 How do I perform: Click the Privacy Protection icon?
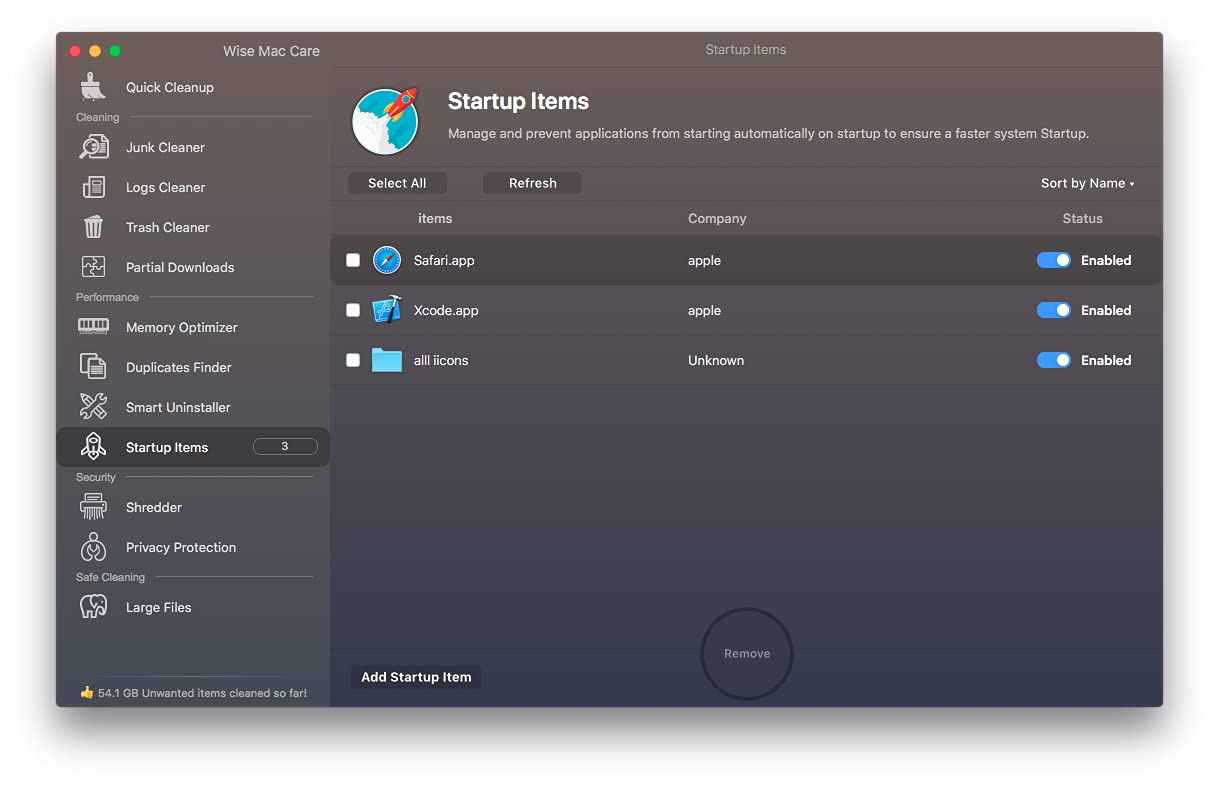click(93, 547)
